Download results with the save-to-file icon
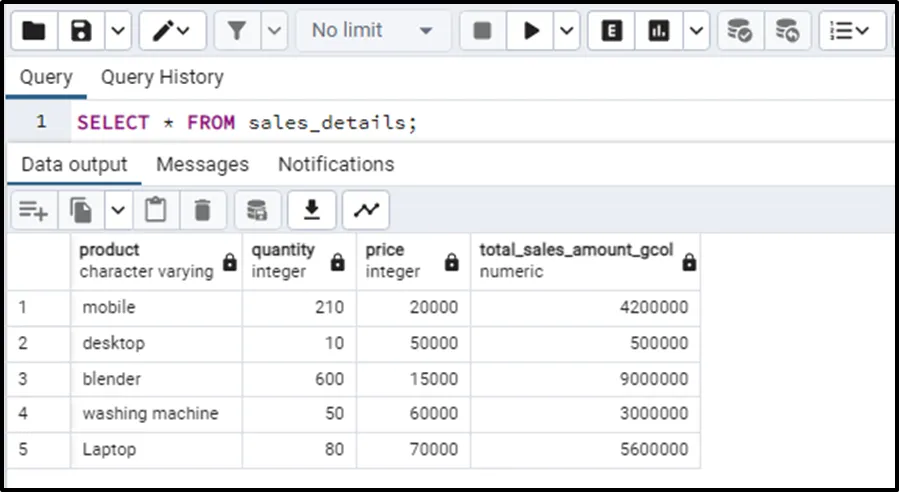The image size is (899, 492). [x=311, y=210]
